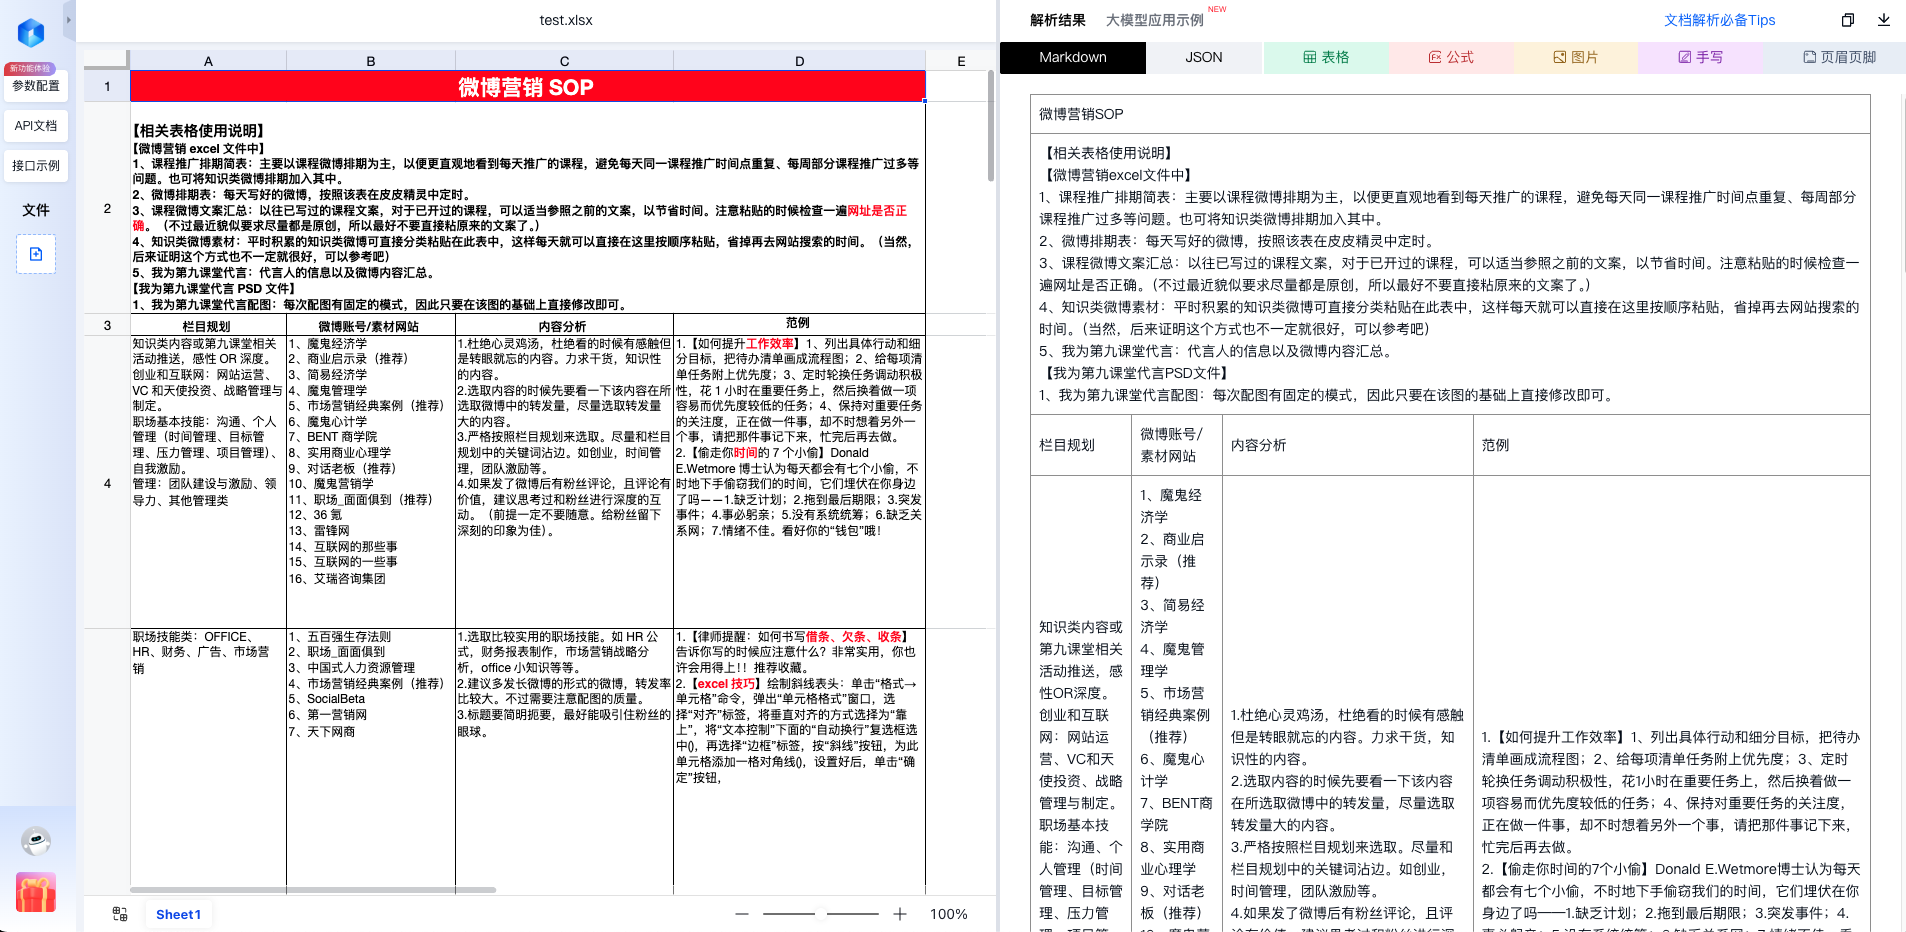Click the blue cube logo icon
The image size is (1906, 932).
32,33
